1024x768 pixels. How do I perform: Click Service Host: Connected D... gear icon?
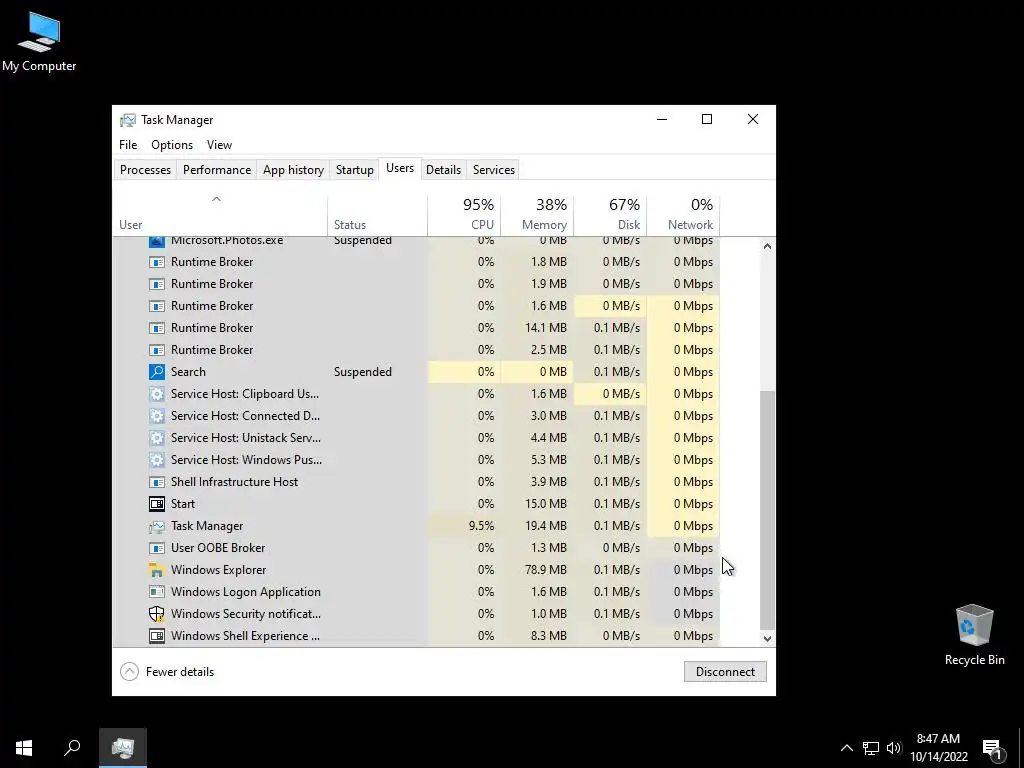pyautogui.click(x=157, y=416)
